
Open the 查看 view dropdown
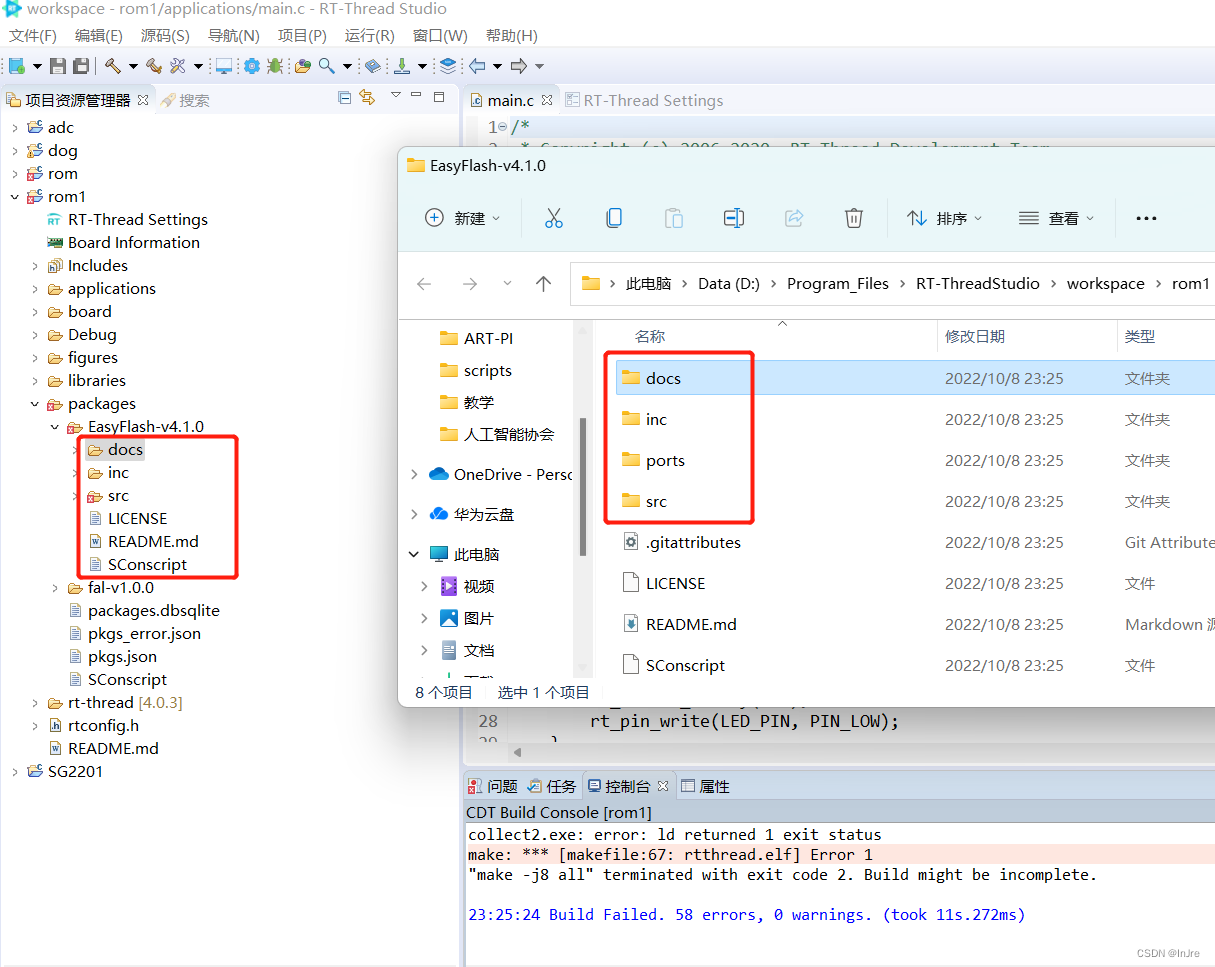pos(1056,218)
